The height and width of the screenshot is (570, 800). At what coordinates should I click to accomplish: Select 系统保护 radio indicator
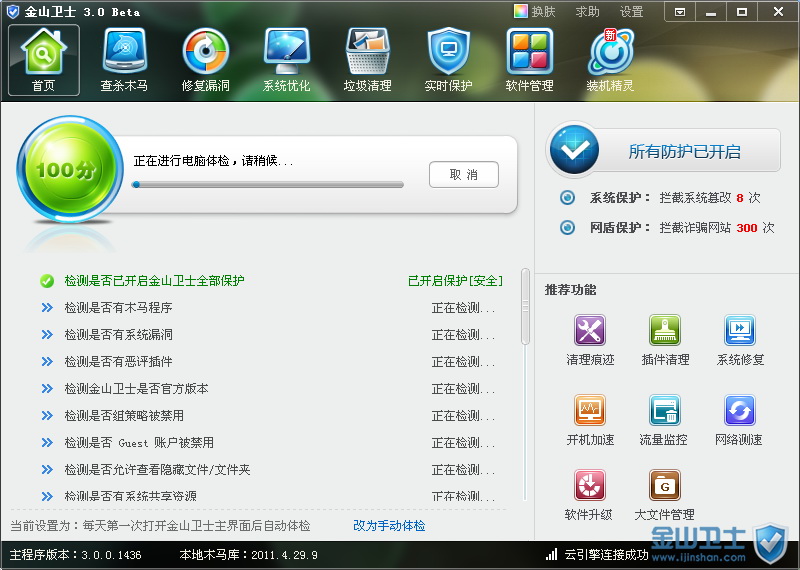tap(567, 197)
